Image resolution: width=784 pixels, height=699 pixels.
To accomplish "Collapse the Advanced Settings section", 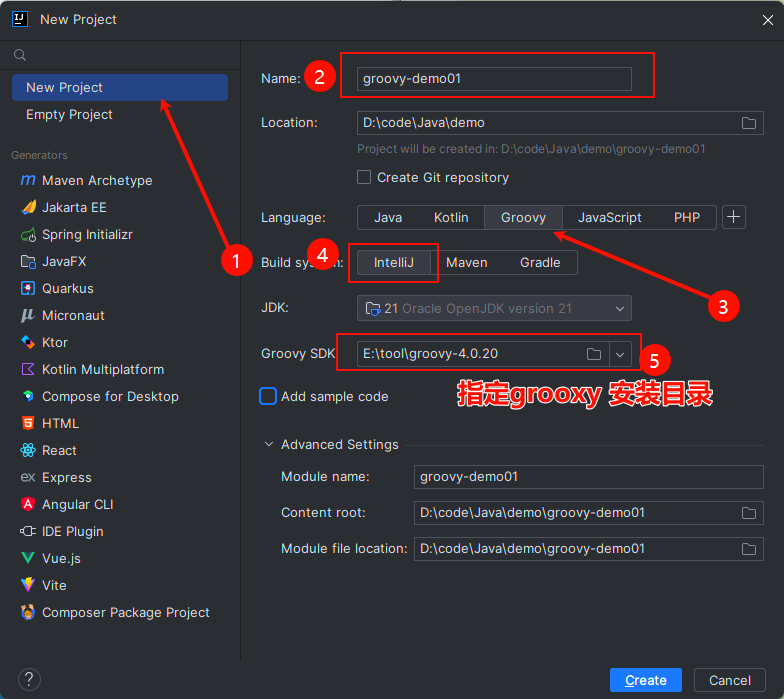I will click(x=269, y=444).
